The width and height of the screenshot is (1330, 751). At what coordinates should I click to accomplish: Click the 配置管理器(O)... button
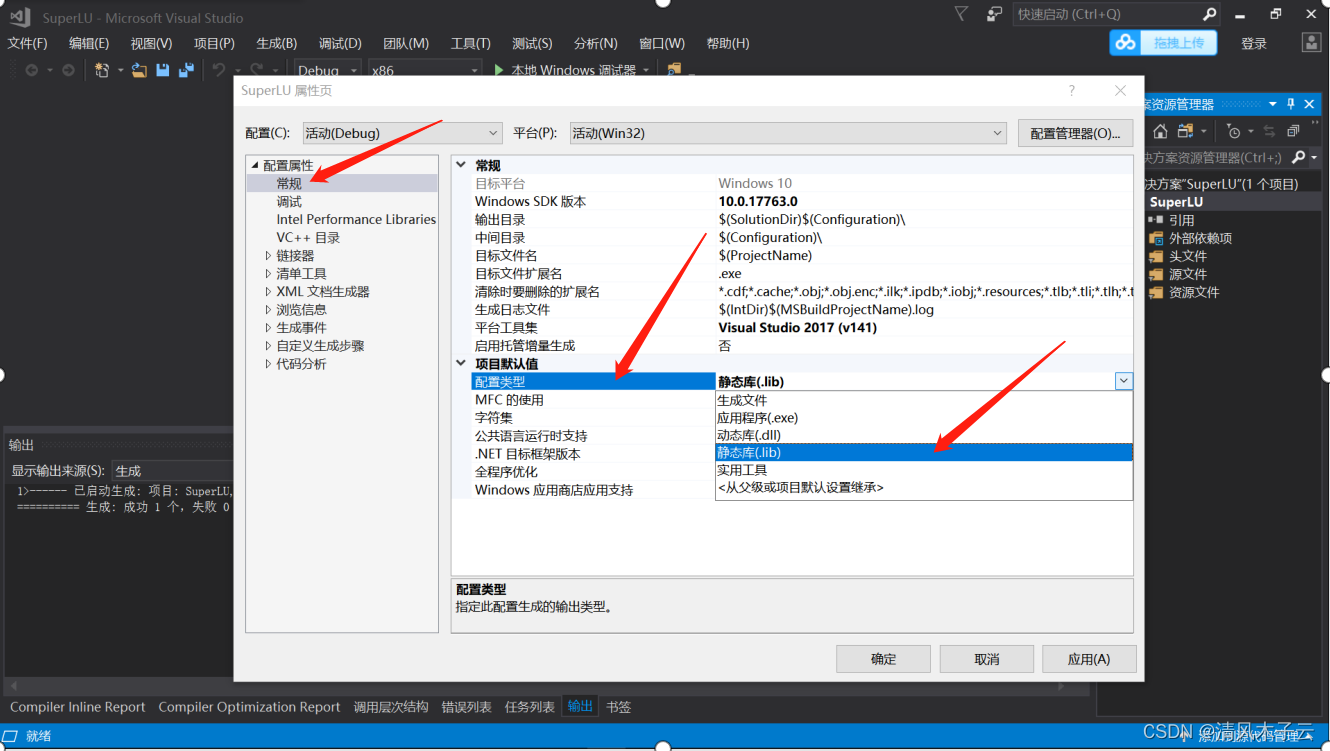click(x=1075, y=133)
